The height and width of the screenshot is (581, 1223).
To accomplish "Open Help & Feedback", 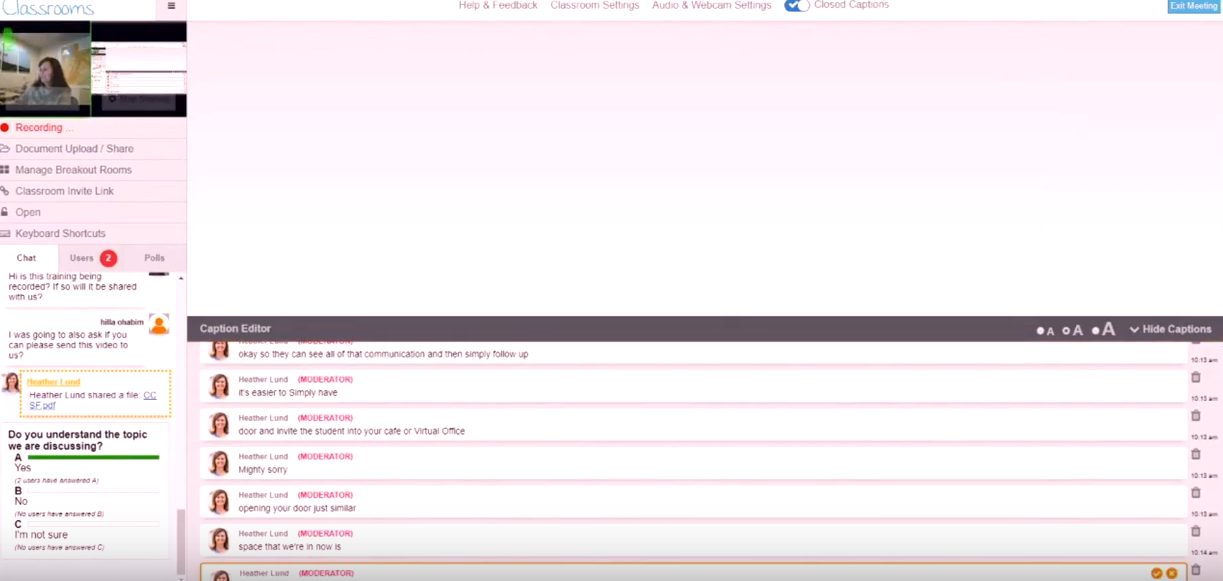I will click(x=498, y=5).
